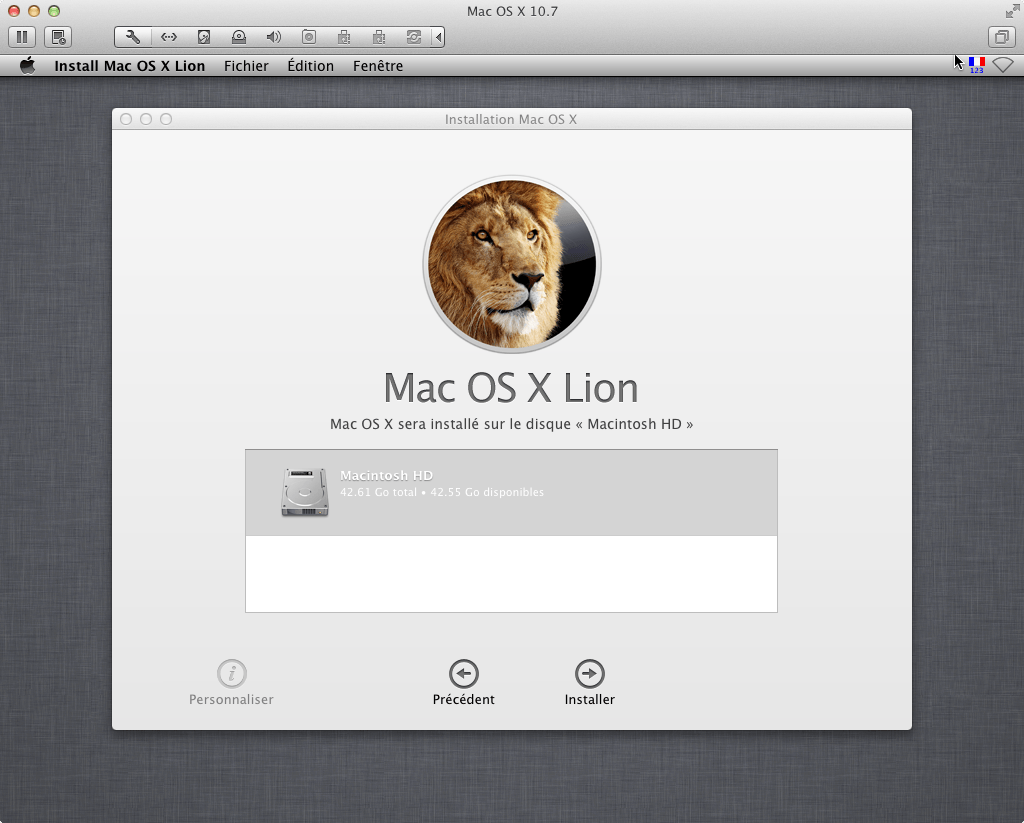Open the Fichier menu
This screenshot has width=1024, height=823.
[246, 66]
